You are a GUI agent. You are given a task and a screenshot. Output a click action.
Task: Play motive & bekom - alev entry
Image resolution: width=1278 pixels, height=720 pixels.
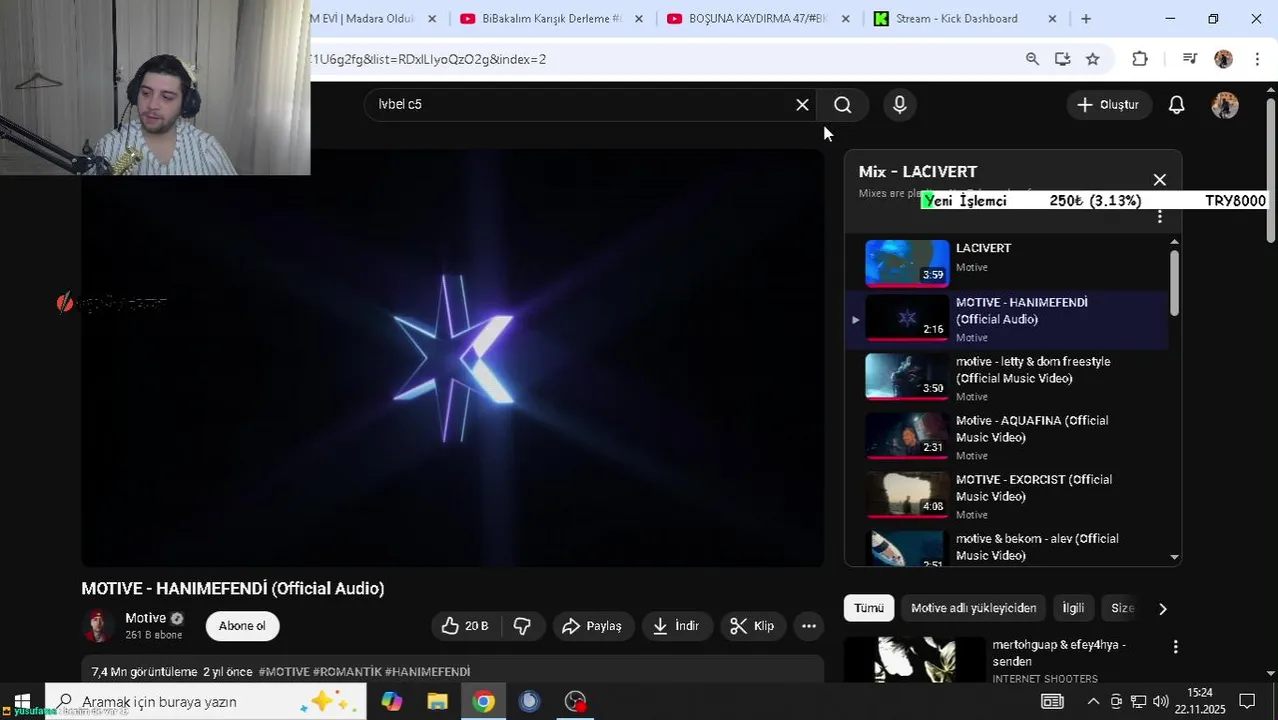pos(1007,547)
